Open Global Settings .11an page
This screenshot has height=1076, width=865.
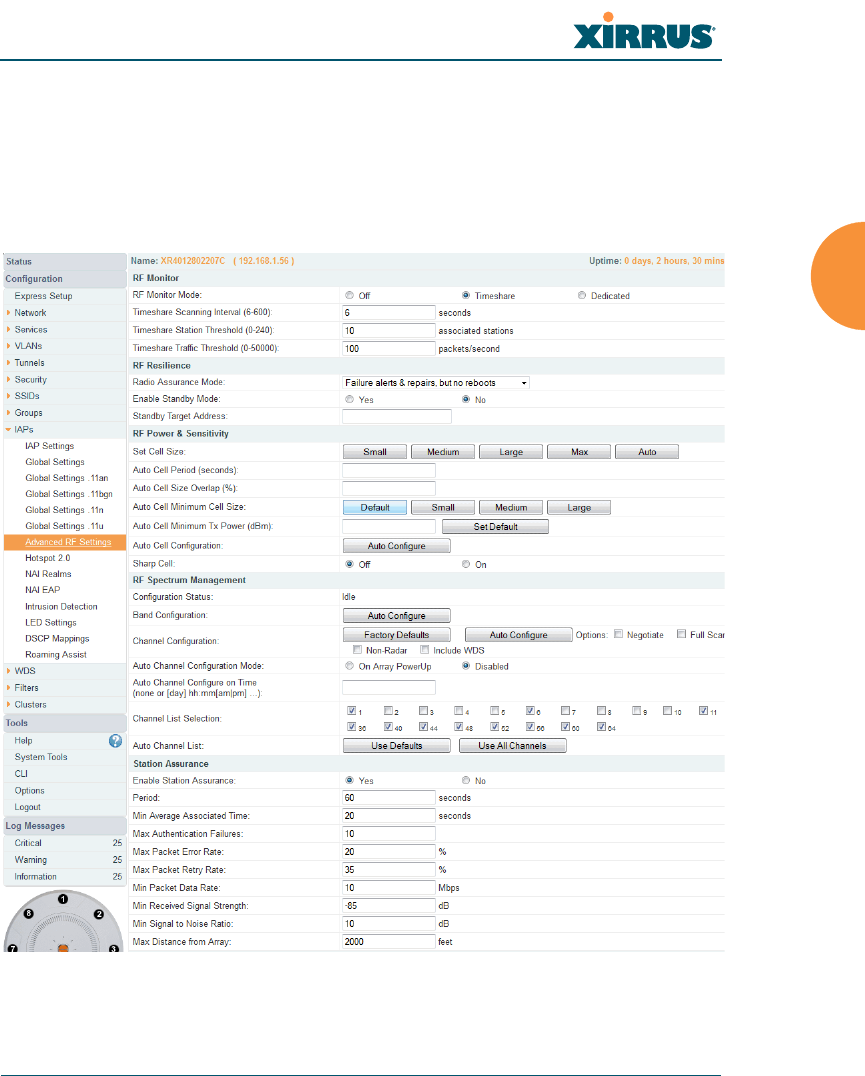[x=67, y=478]
